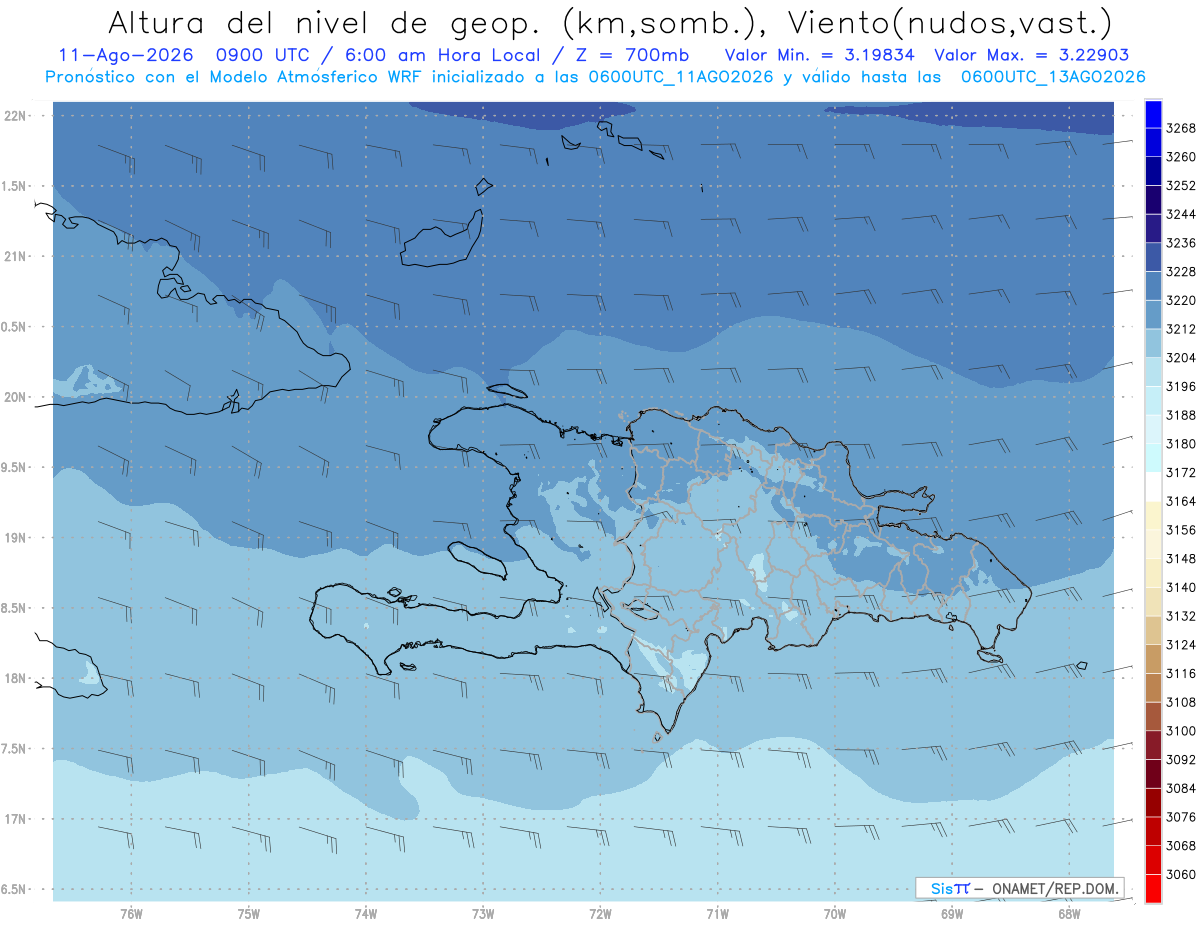Click the '3228' colorbar value
This screenshot has width=1200, height=927.
(x=1181, y=272)
